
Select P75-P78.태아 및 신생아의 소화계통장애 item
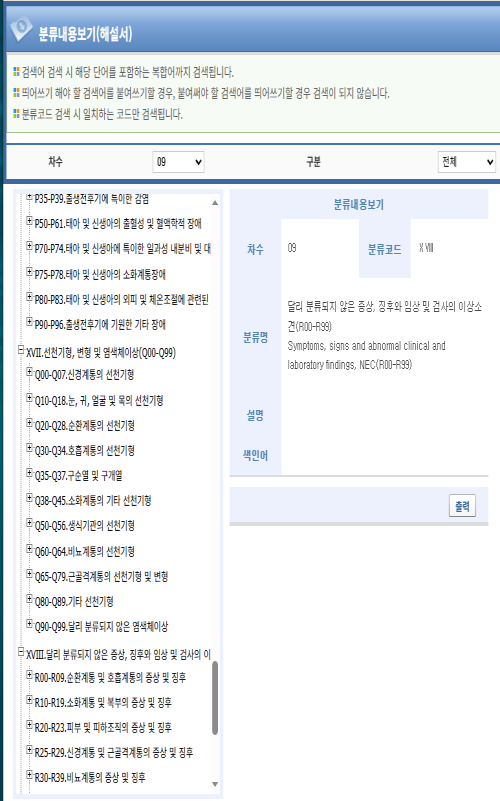click(100, 275)
